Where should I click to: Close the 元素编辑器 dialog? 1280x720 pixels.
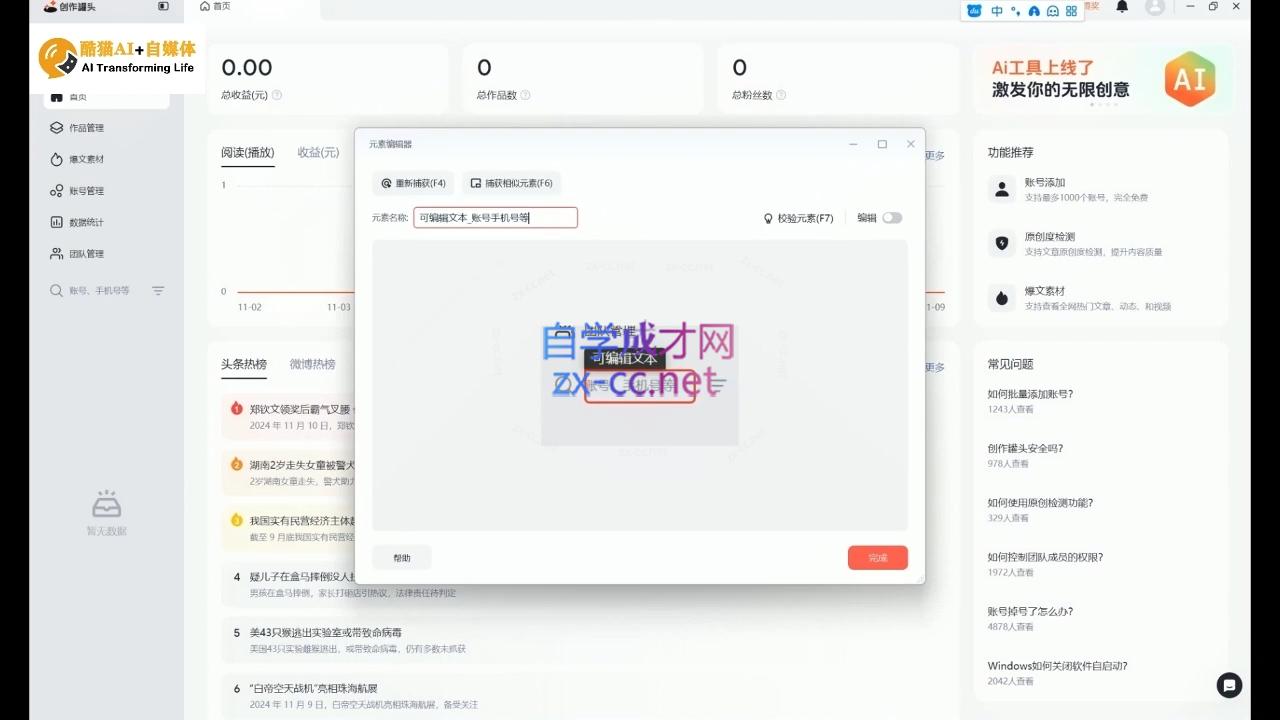pos(911,144)
